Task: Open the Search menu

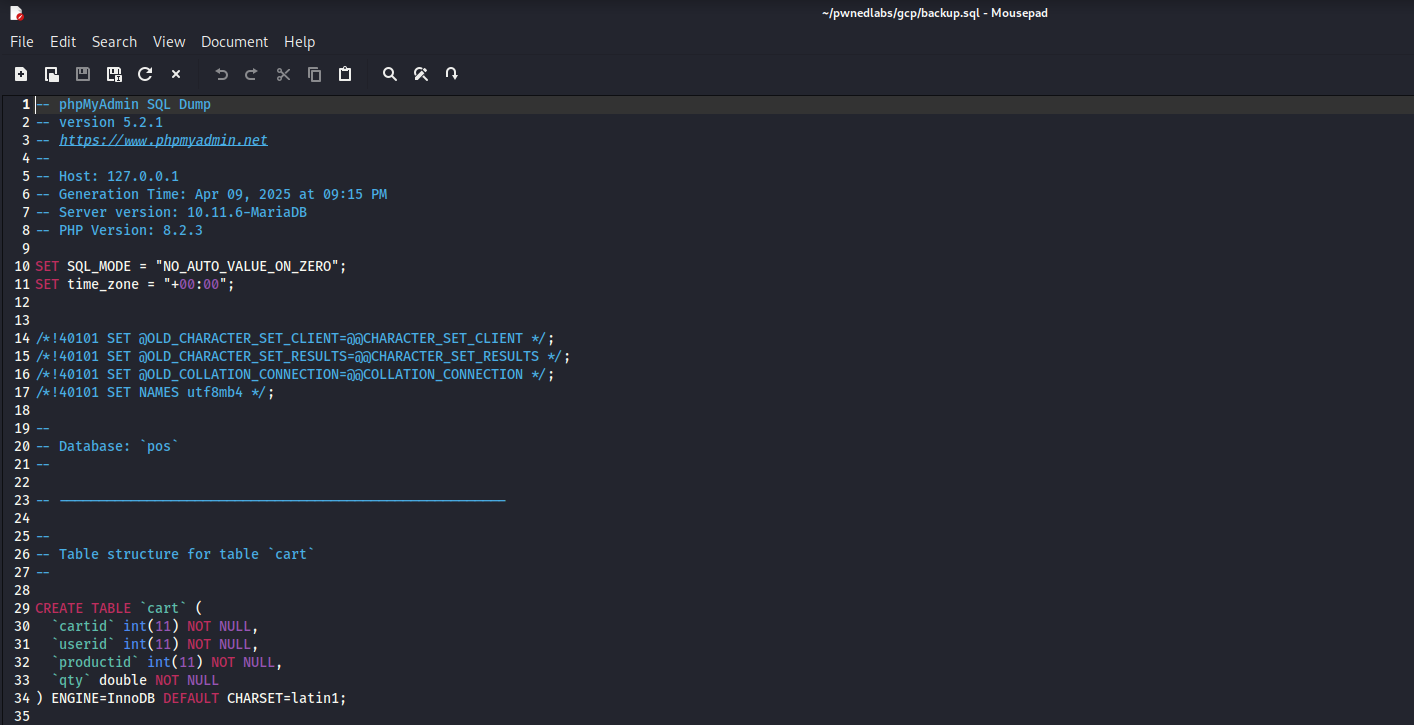Action: [114, 42]
